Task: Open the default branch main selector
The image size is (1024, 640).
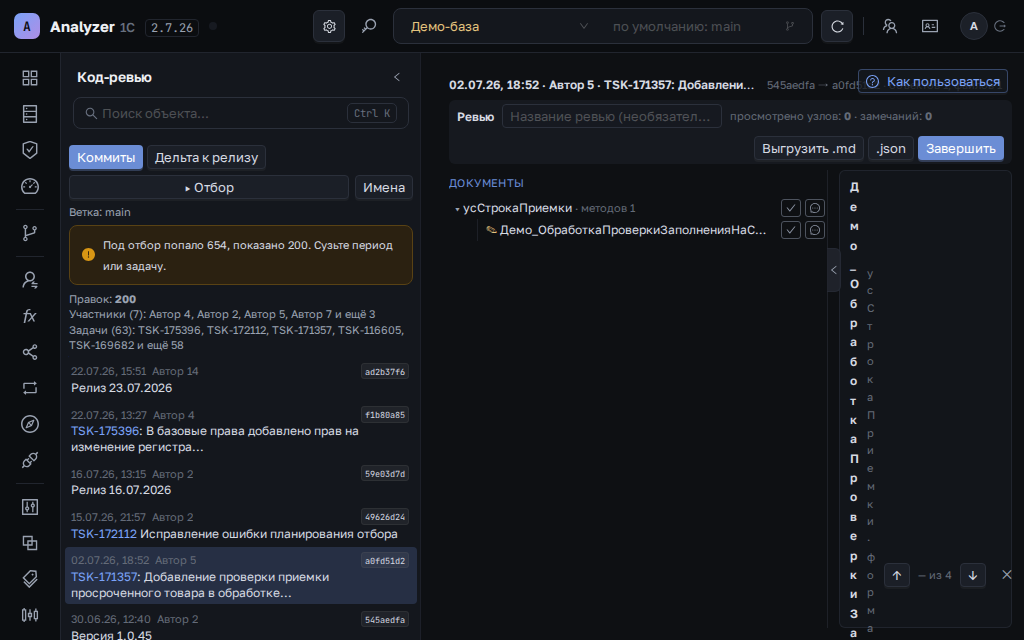Action: point(704,26)
